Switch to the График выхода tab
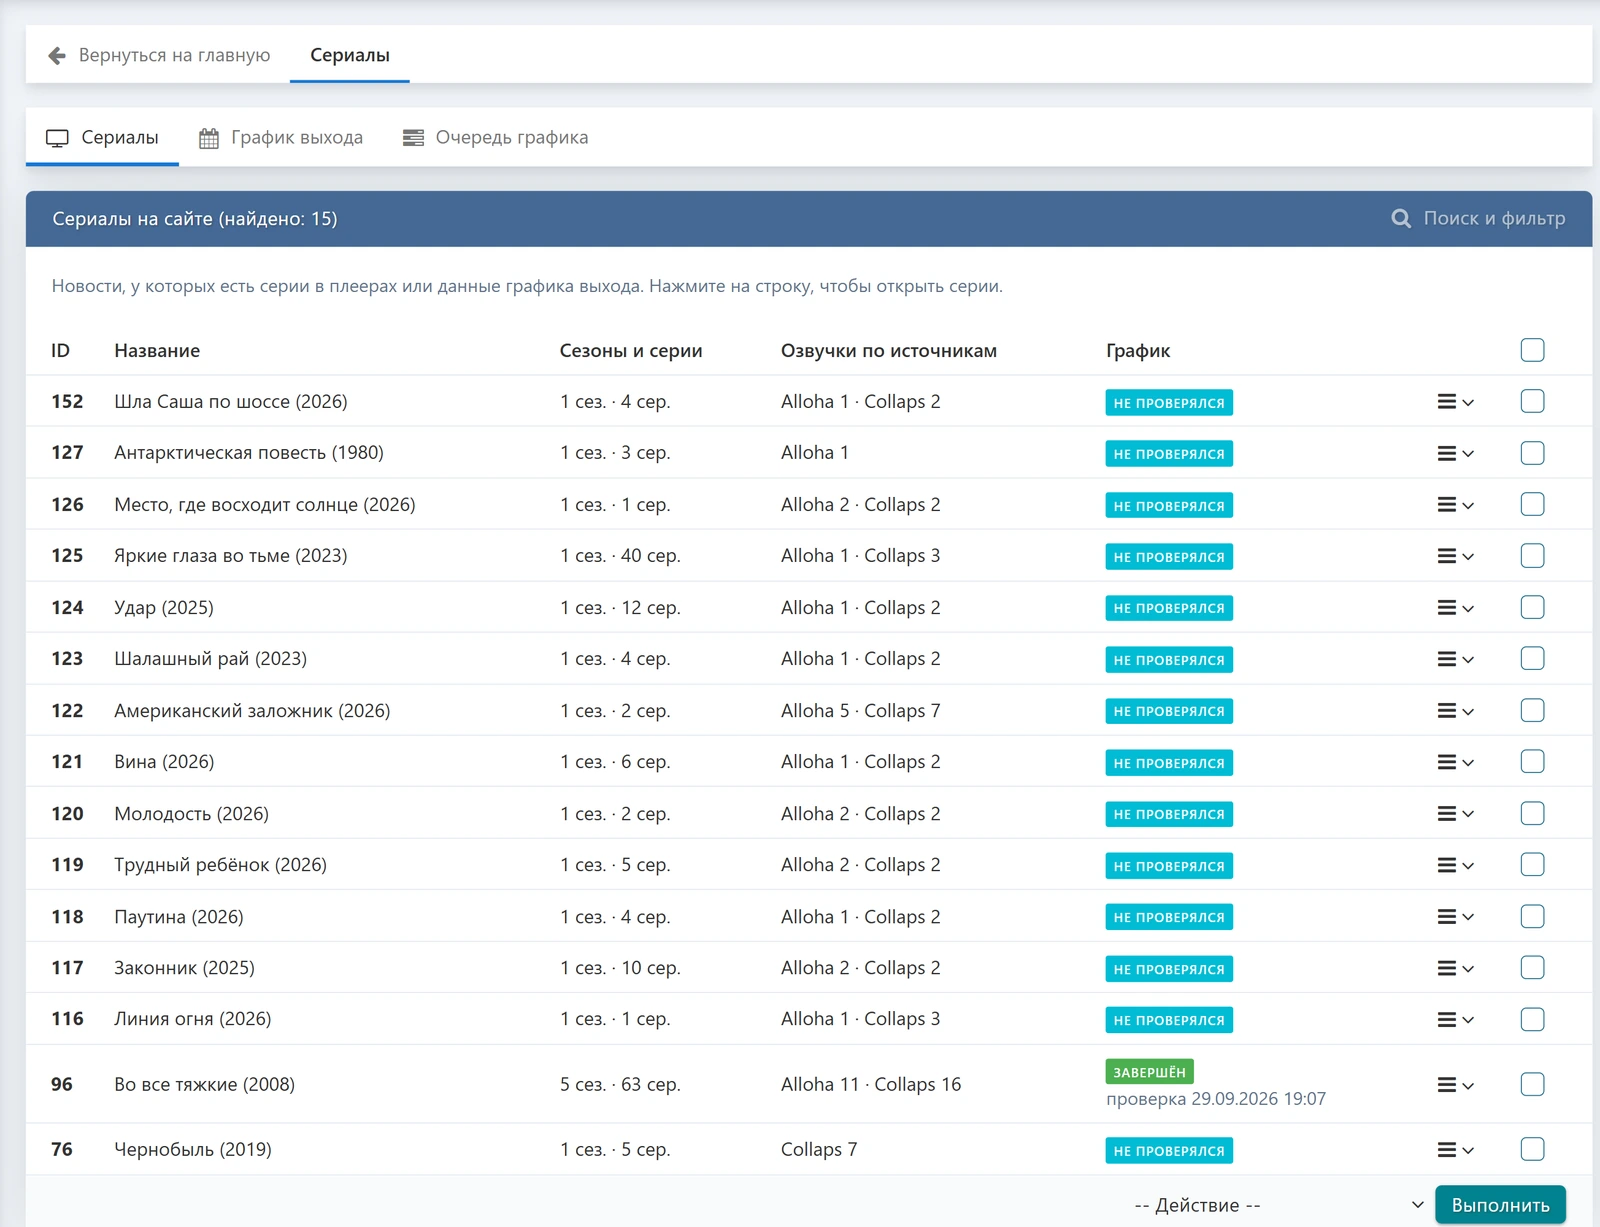The height and width of the screenshot is (1227, 1600). [281, 138]
